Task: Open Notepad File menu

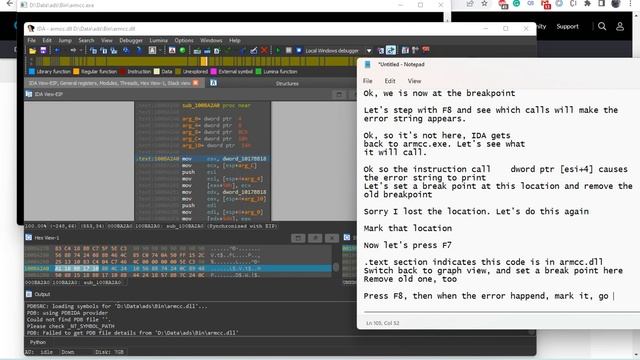Action: tap(368, 81)
